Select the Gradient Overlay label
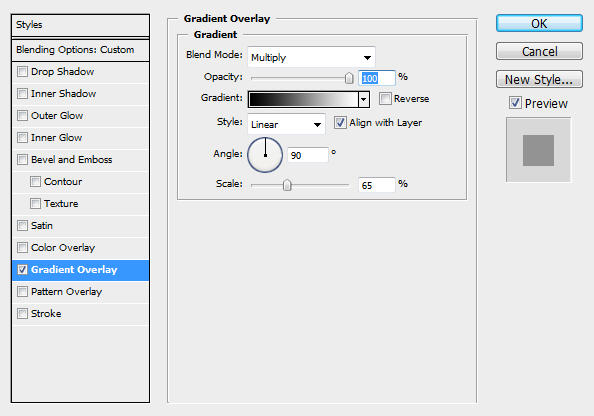Screen dimensions: 594x416 click(x=74, y=269)
